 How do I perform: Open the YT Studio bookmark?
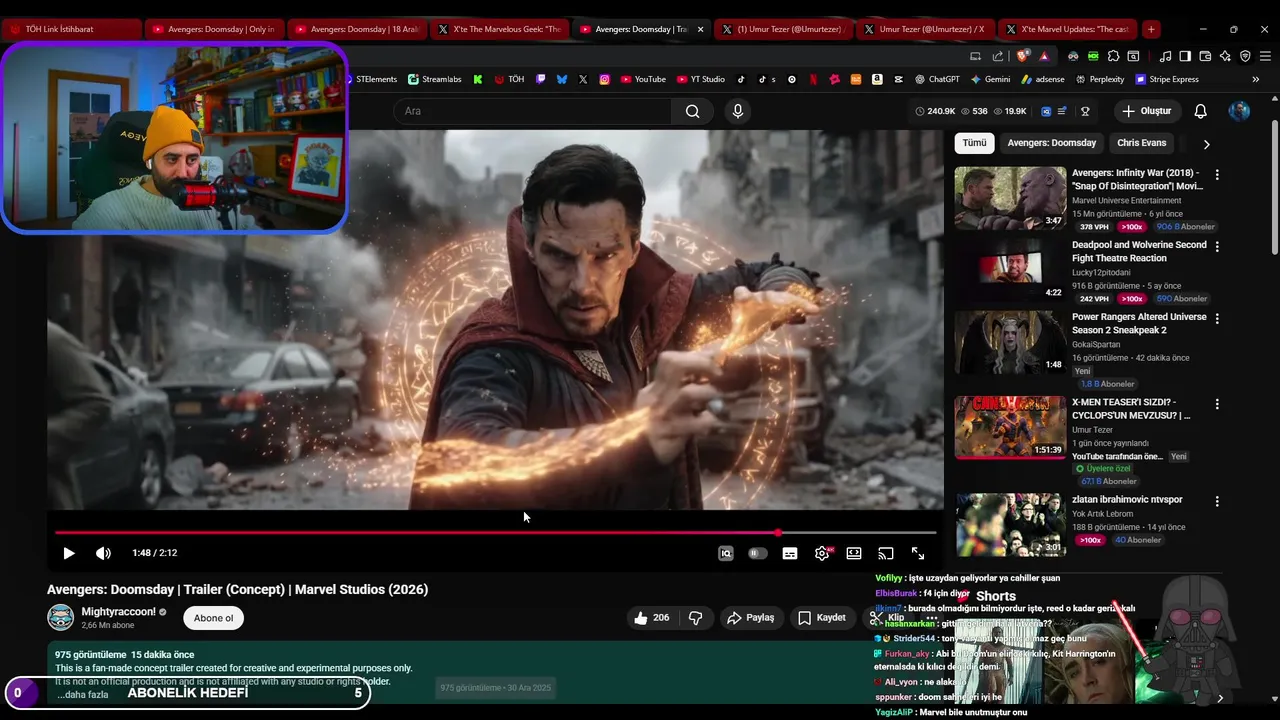point(700,79)
